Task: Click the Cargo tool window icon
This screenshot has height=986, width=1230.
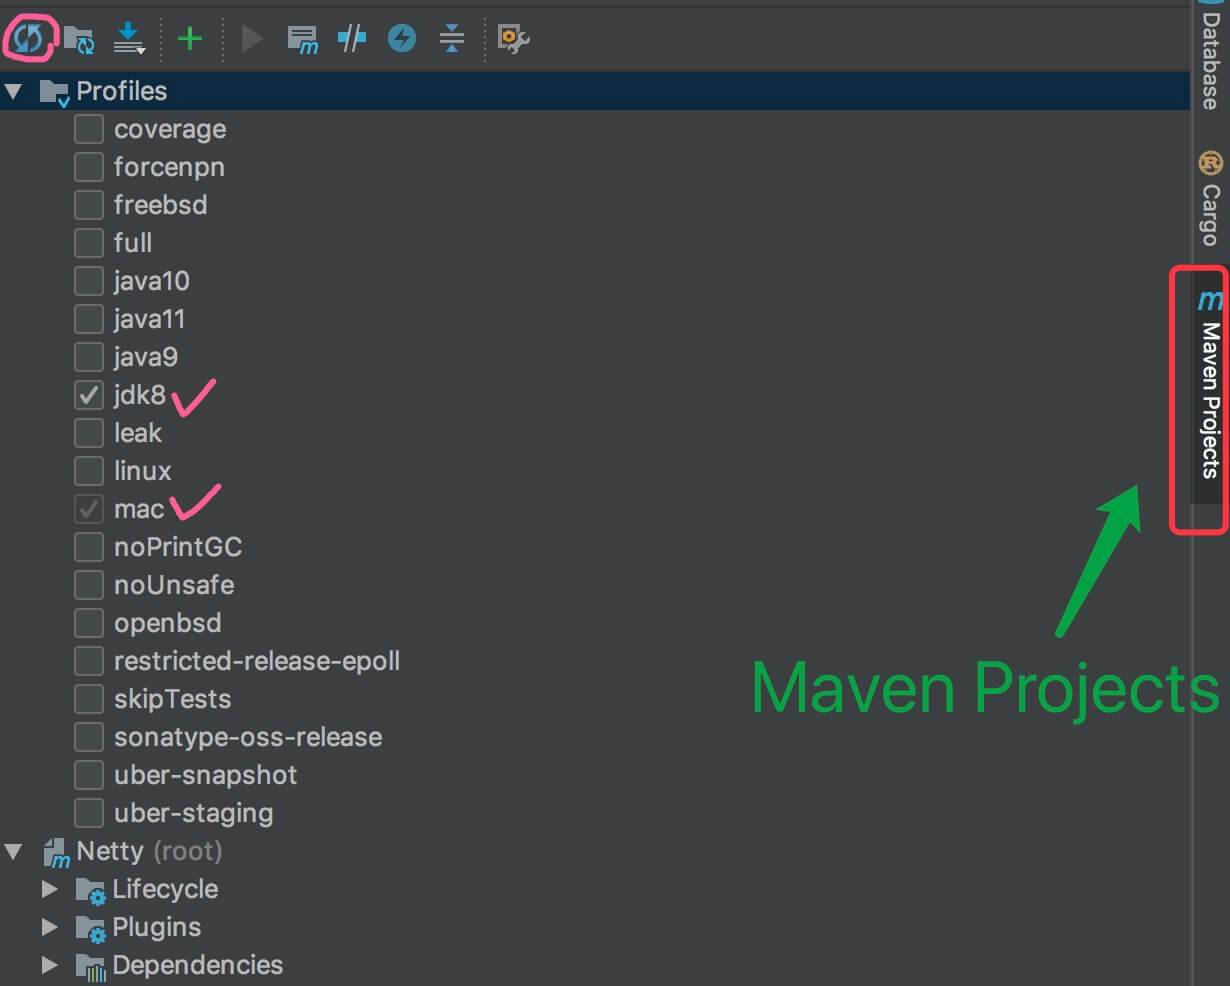Action: coord(1211,162)
